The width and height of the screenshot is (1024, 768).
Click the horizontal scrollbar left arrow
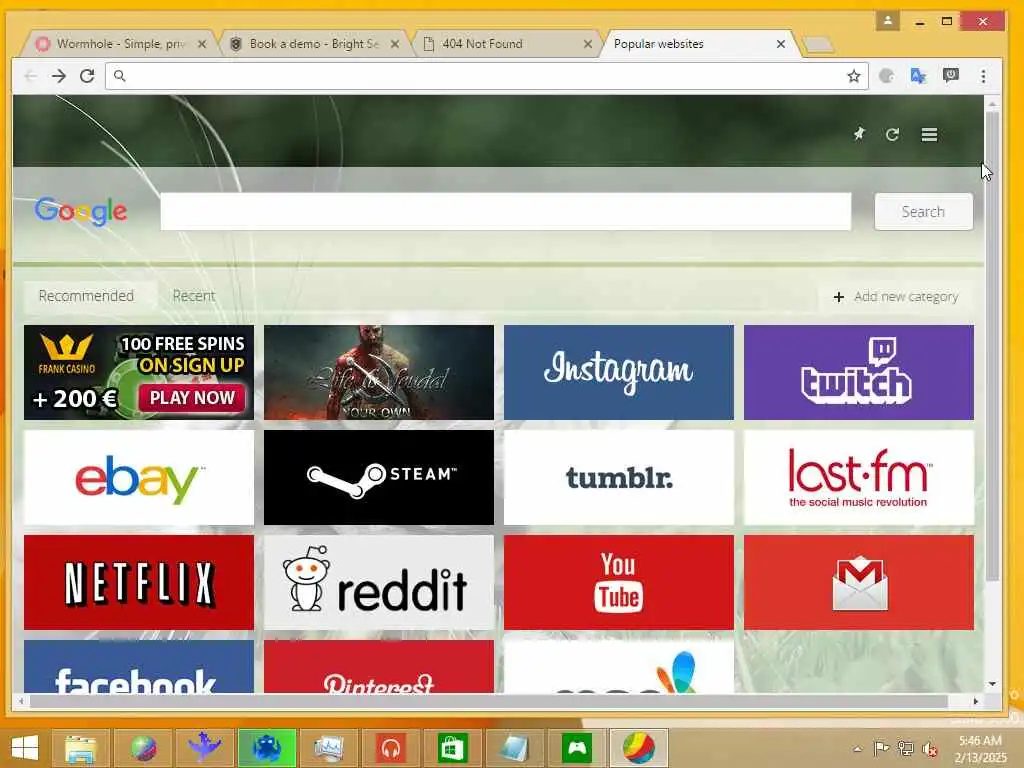[21, 701]
